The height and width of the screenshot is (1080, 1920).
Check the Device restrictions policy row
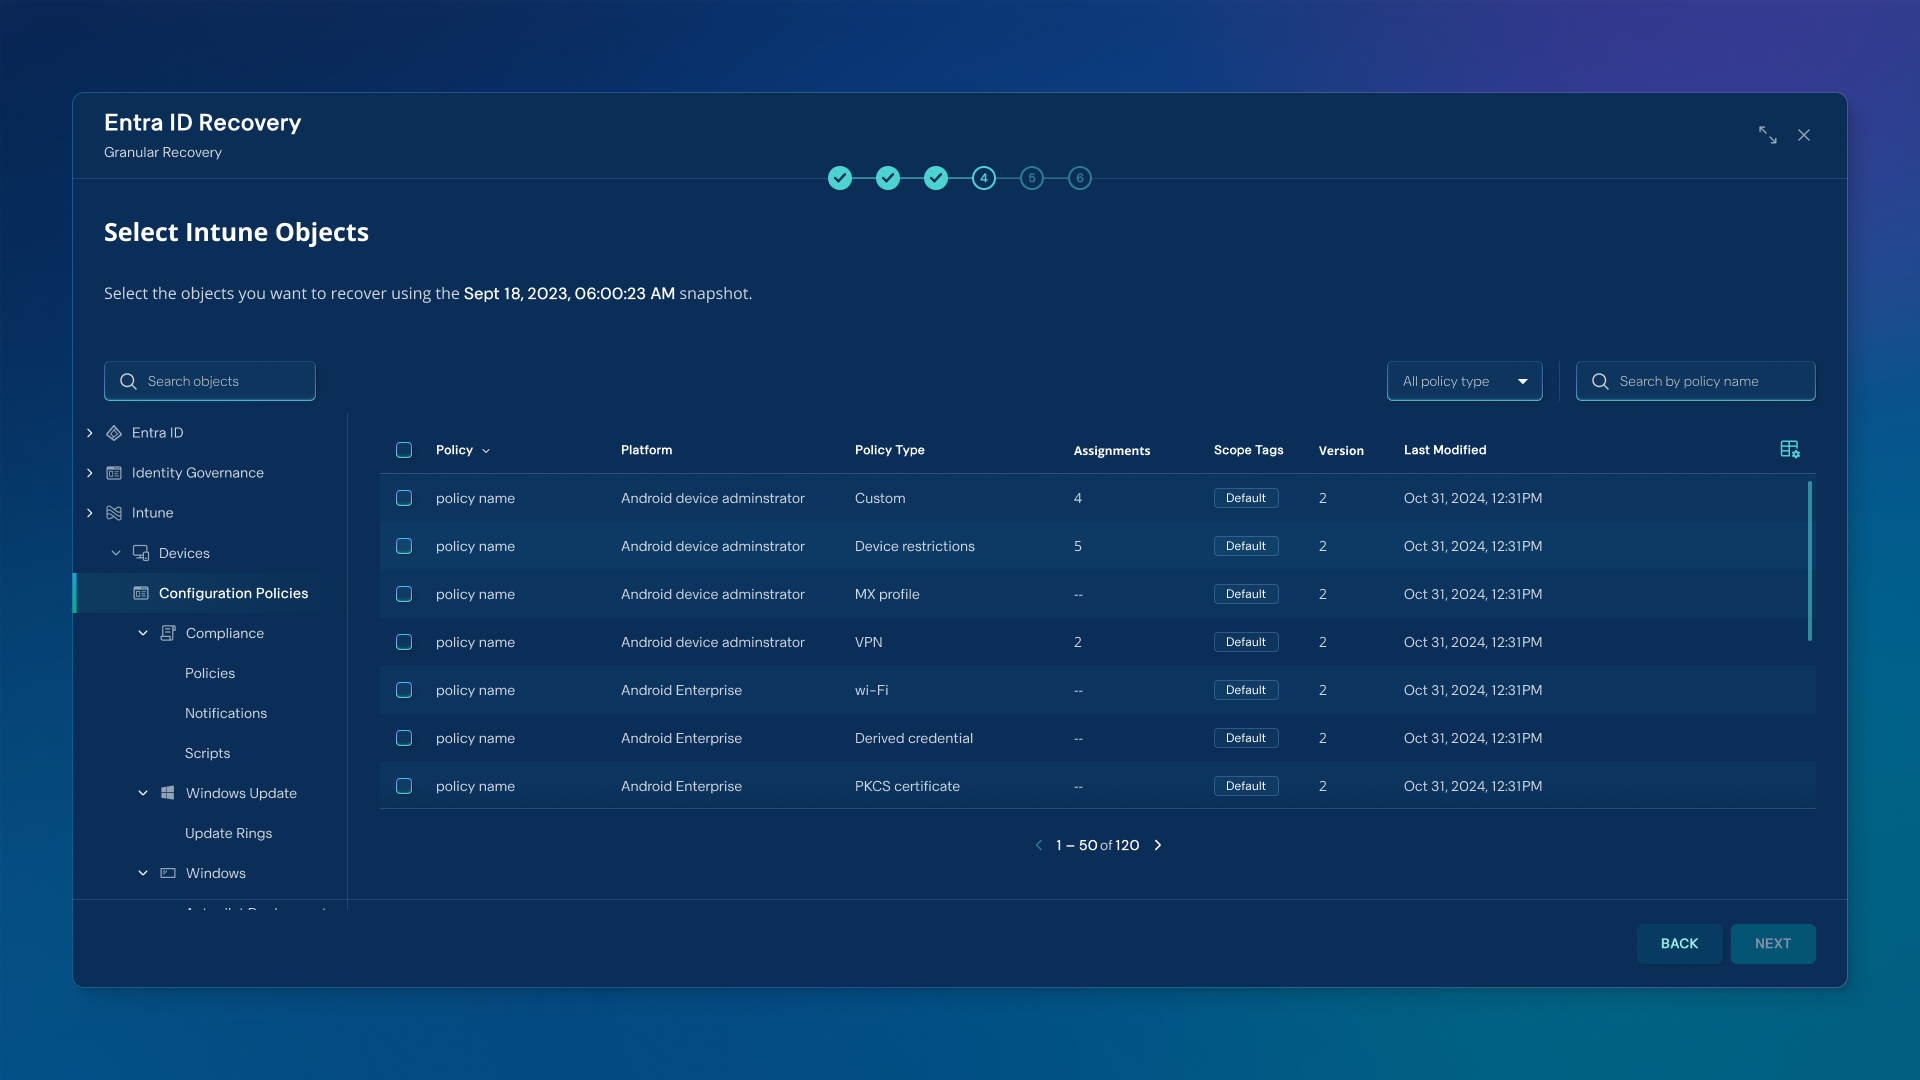pyautogui.click(x=404, y=546)
